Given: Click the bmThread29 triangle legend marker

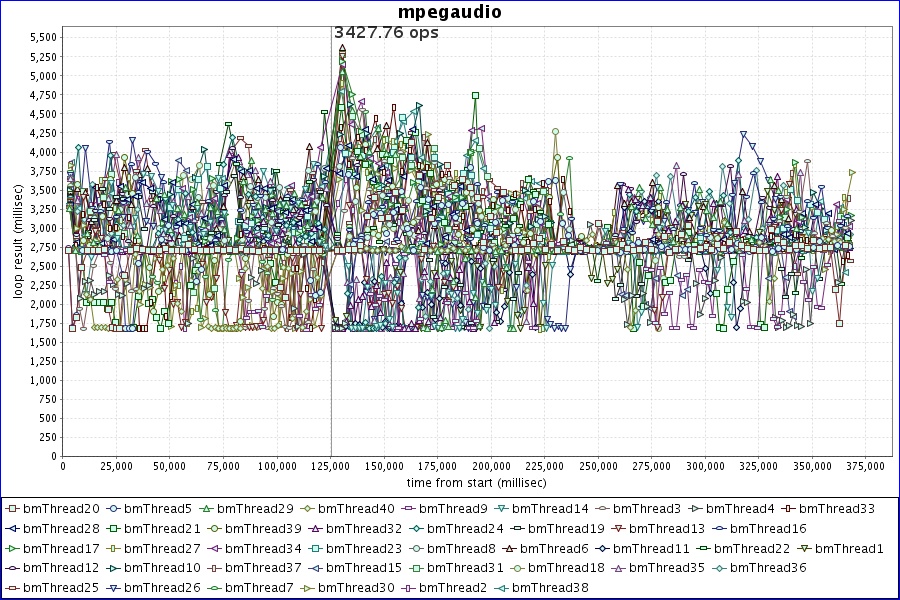Looking at the screenshot, I should click(x=205, y=509).
